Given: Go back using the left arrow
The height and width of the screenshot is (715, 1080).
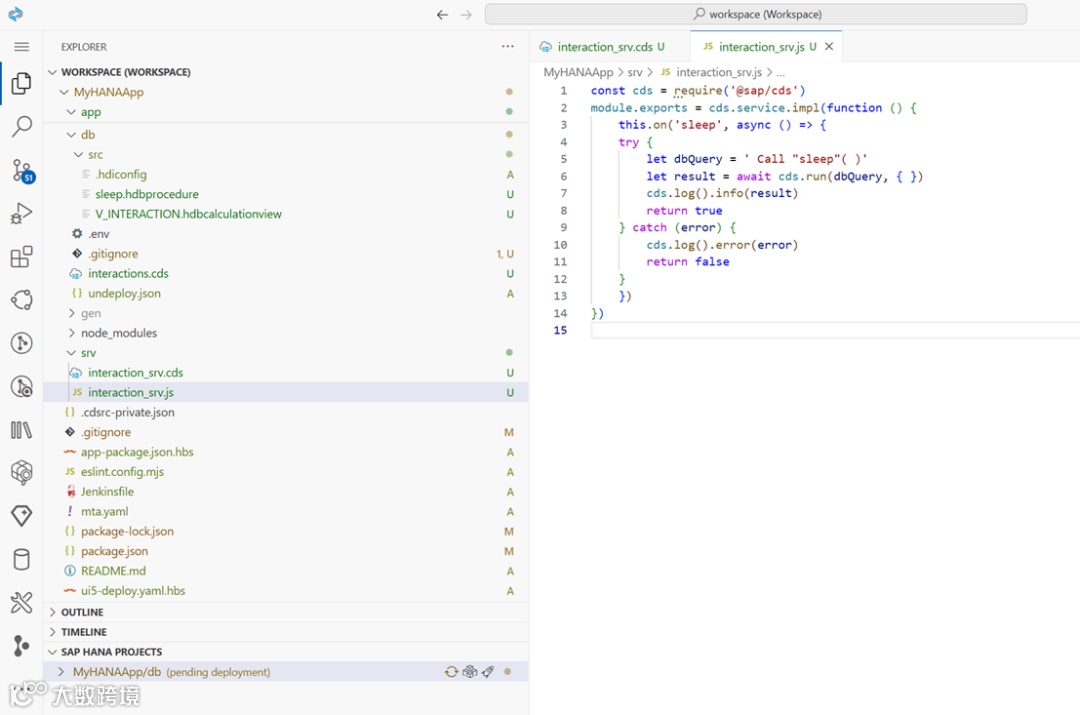Looking at the screenshot, I should click(443, 15).
